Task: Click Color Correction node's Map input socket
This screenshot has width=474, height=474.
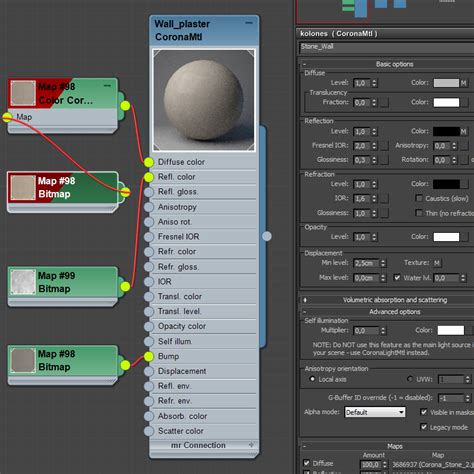Action: (x=7, y=117)
